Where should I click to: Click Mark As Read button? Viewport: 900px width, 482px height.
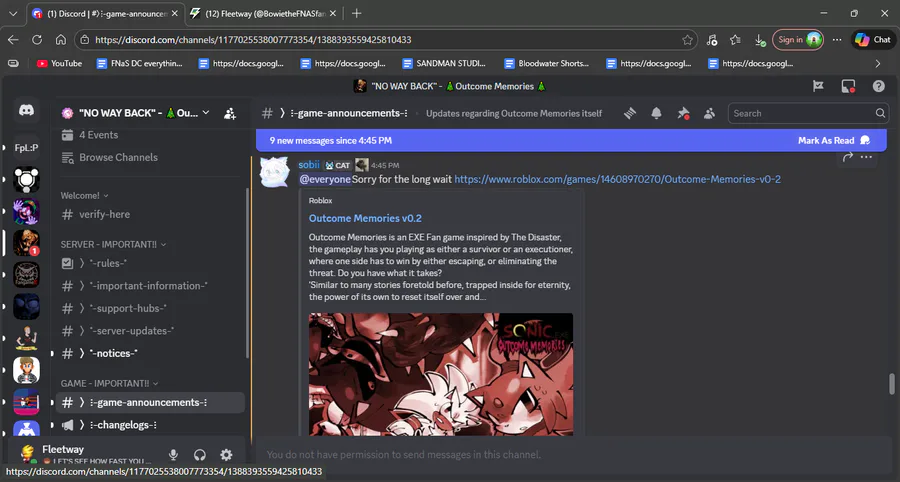pos(834,141)
